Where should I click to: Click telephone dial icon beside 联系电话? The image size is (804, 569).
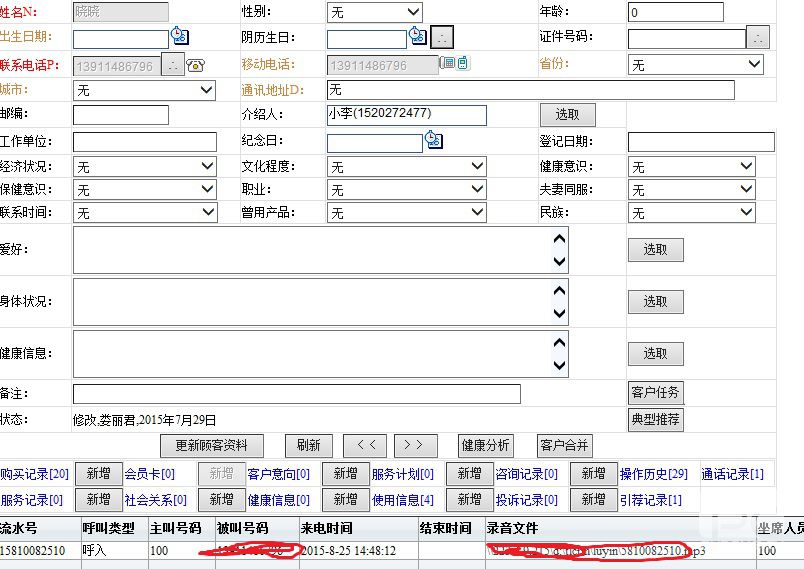(x=196, y=65)
